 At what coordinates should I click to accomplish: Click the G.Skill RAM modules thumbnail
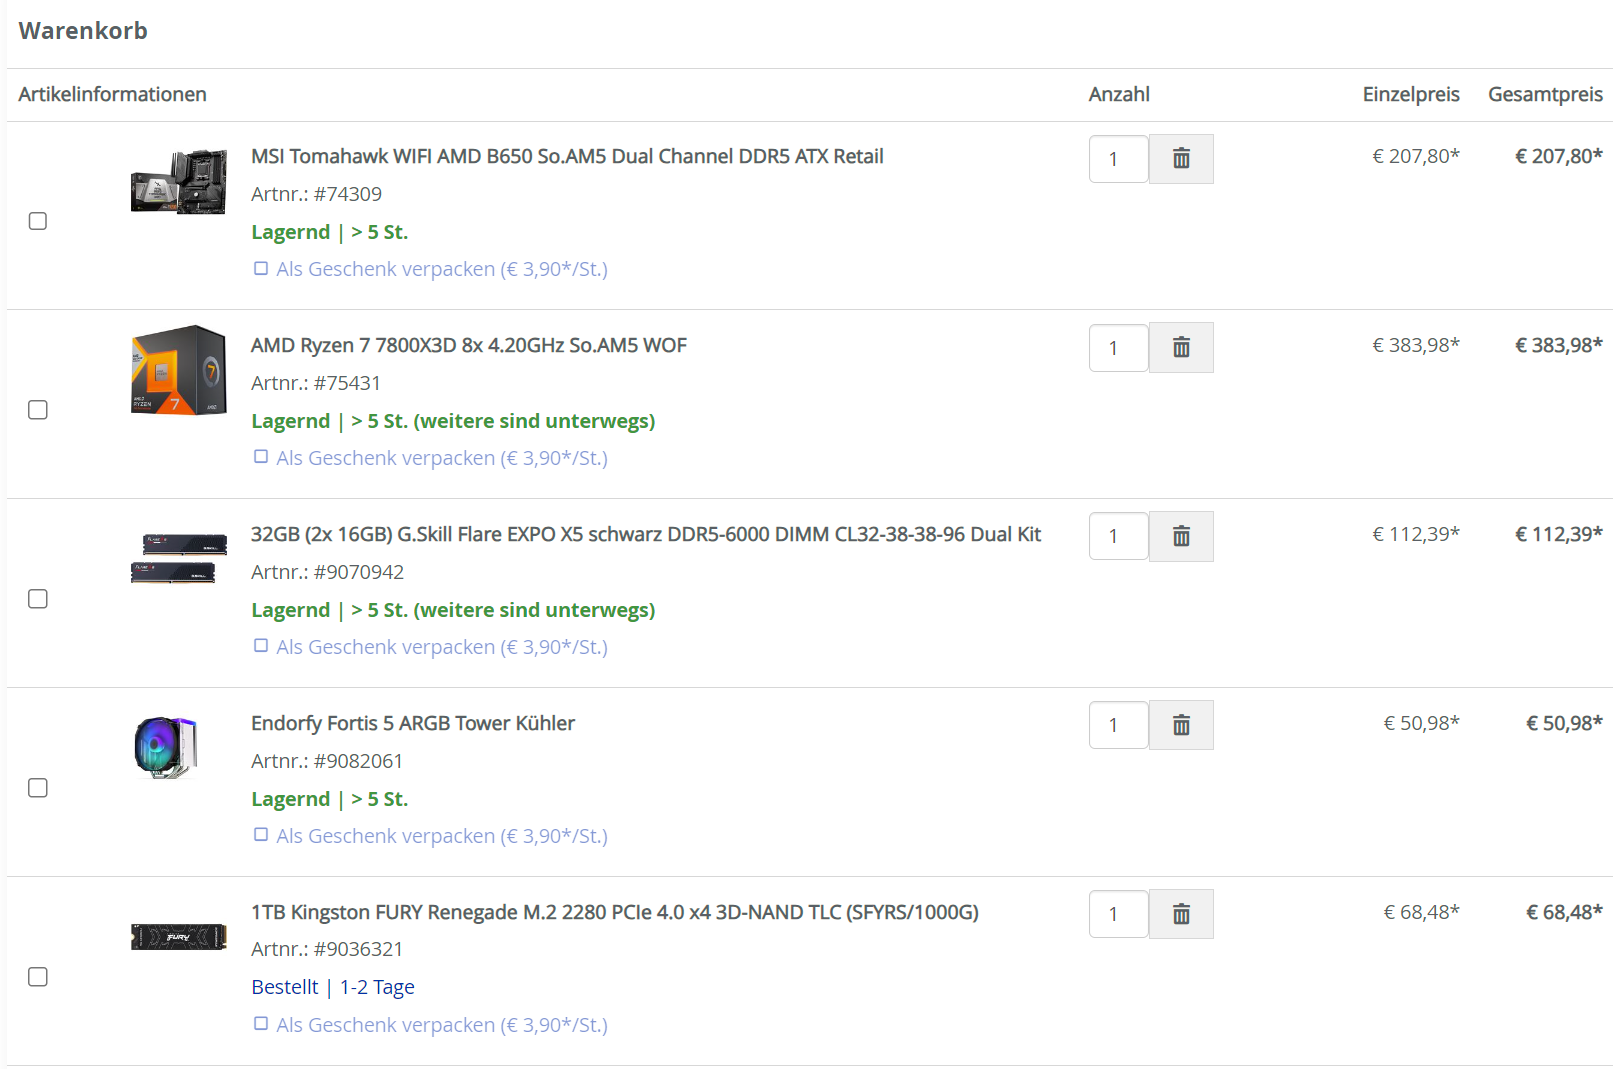pyautogui.click(x=179, y=559)
